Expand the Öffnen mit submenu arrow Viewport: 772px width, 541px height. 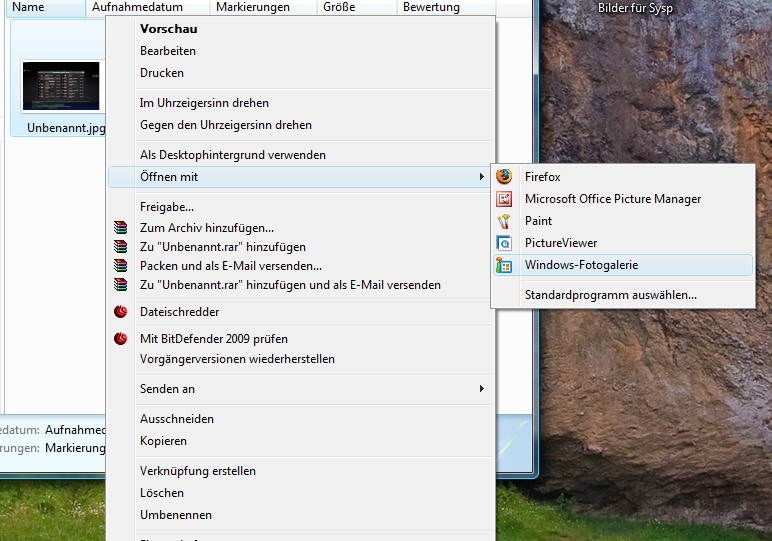pyautogui.click(x=482, y=177)
